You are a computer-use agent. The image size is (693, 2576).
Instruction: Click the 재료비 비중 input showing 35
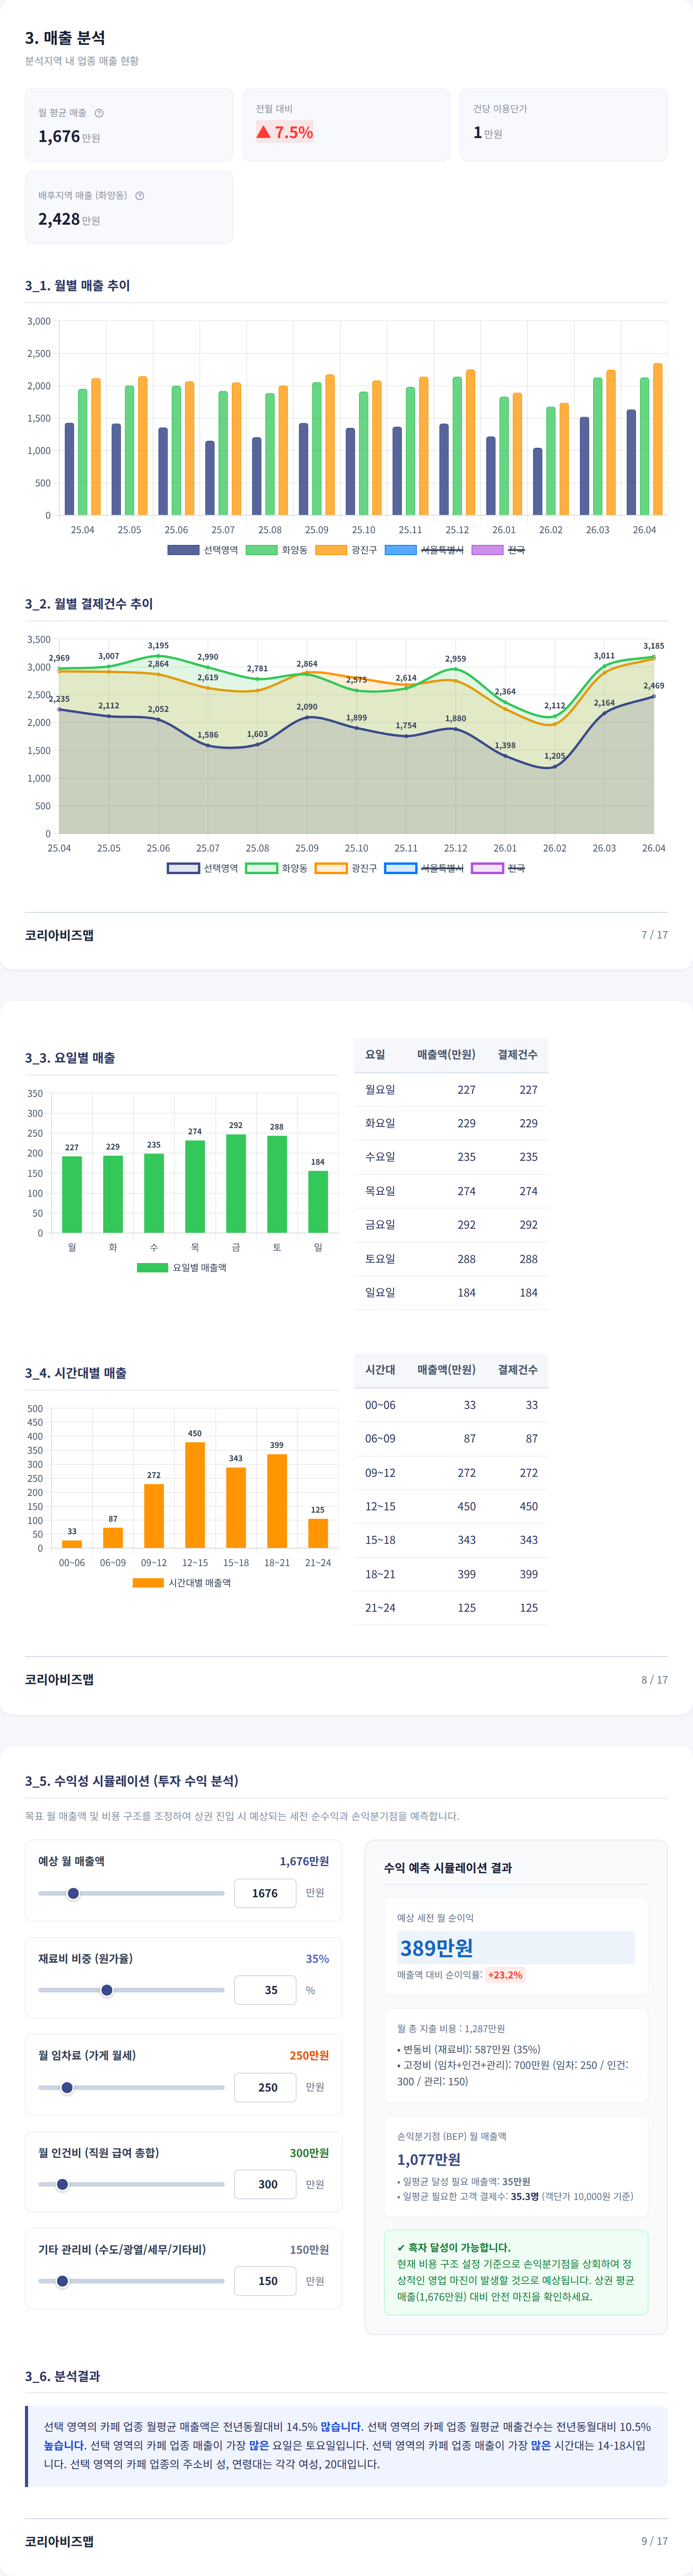pyautogui.click(x=265, y=1990)
